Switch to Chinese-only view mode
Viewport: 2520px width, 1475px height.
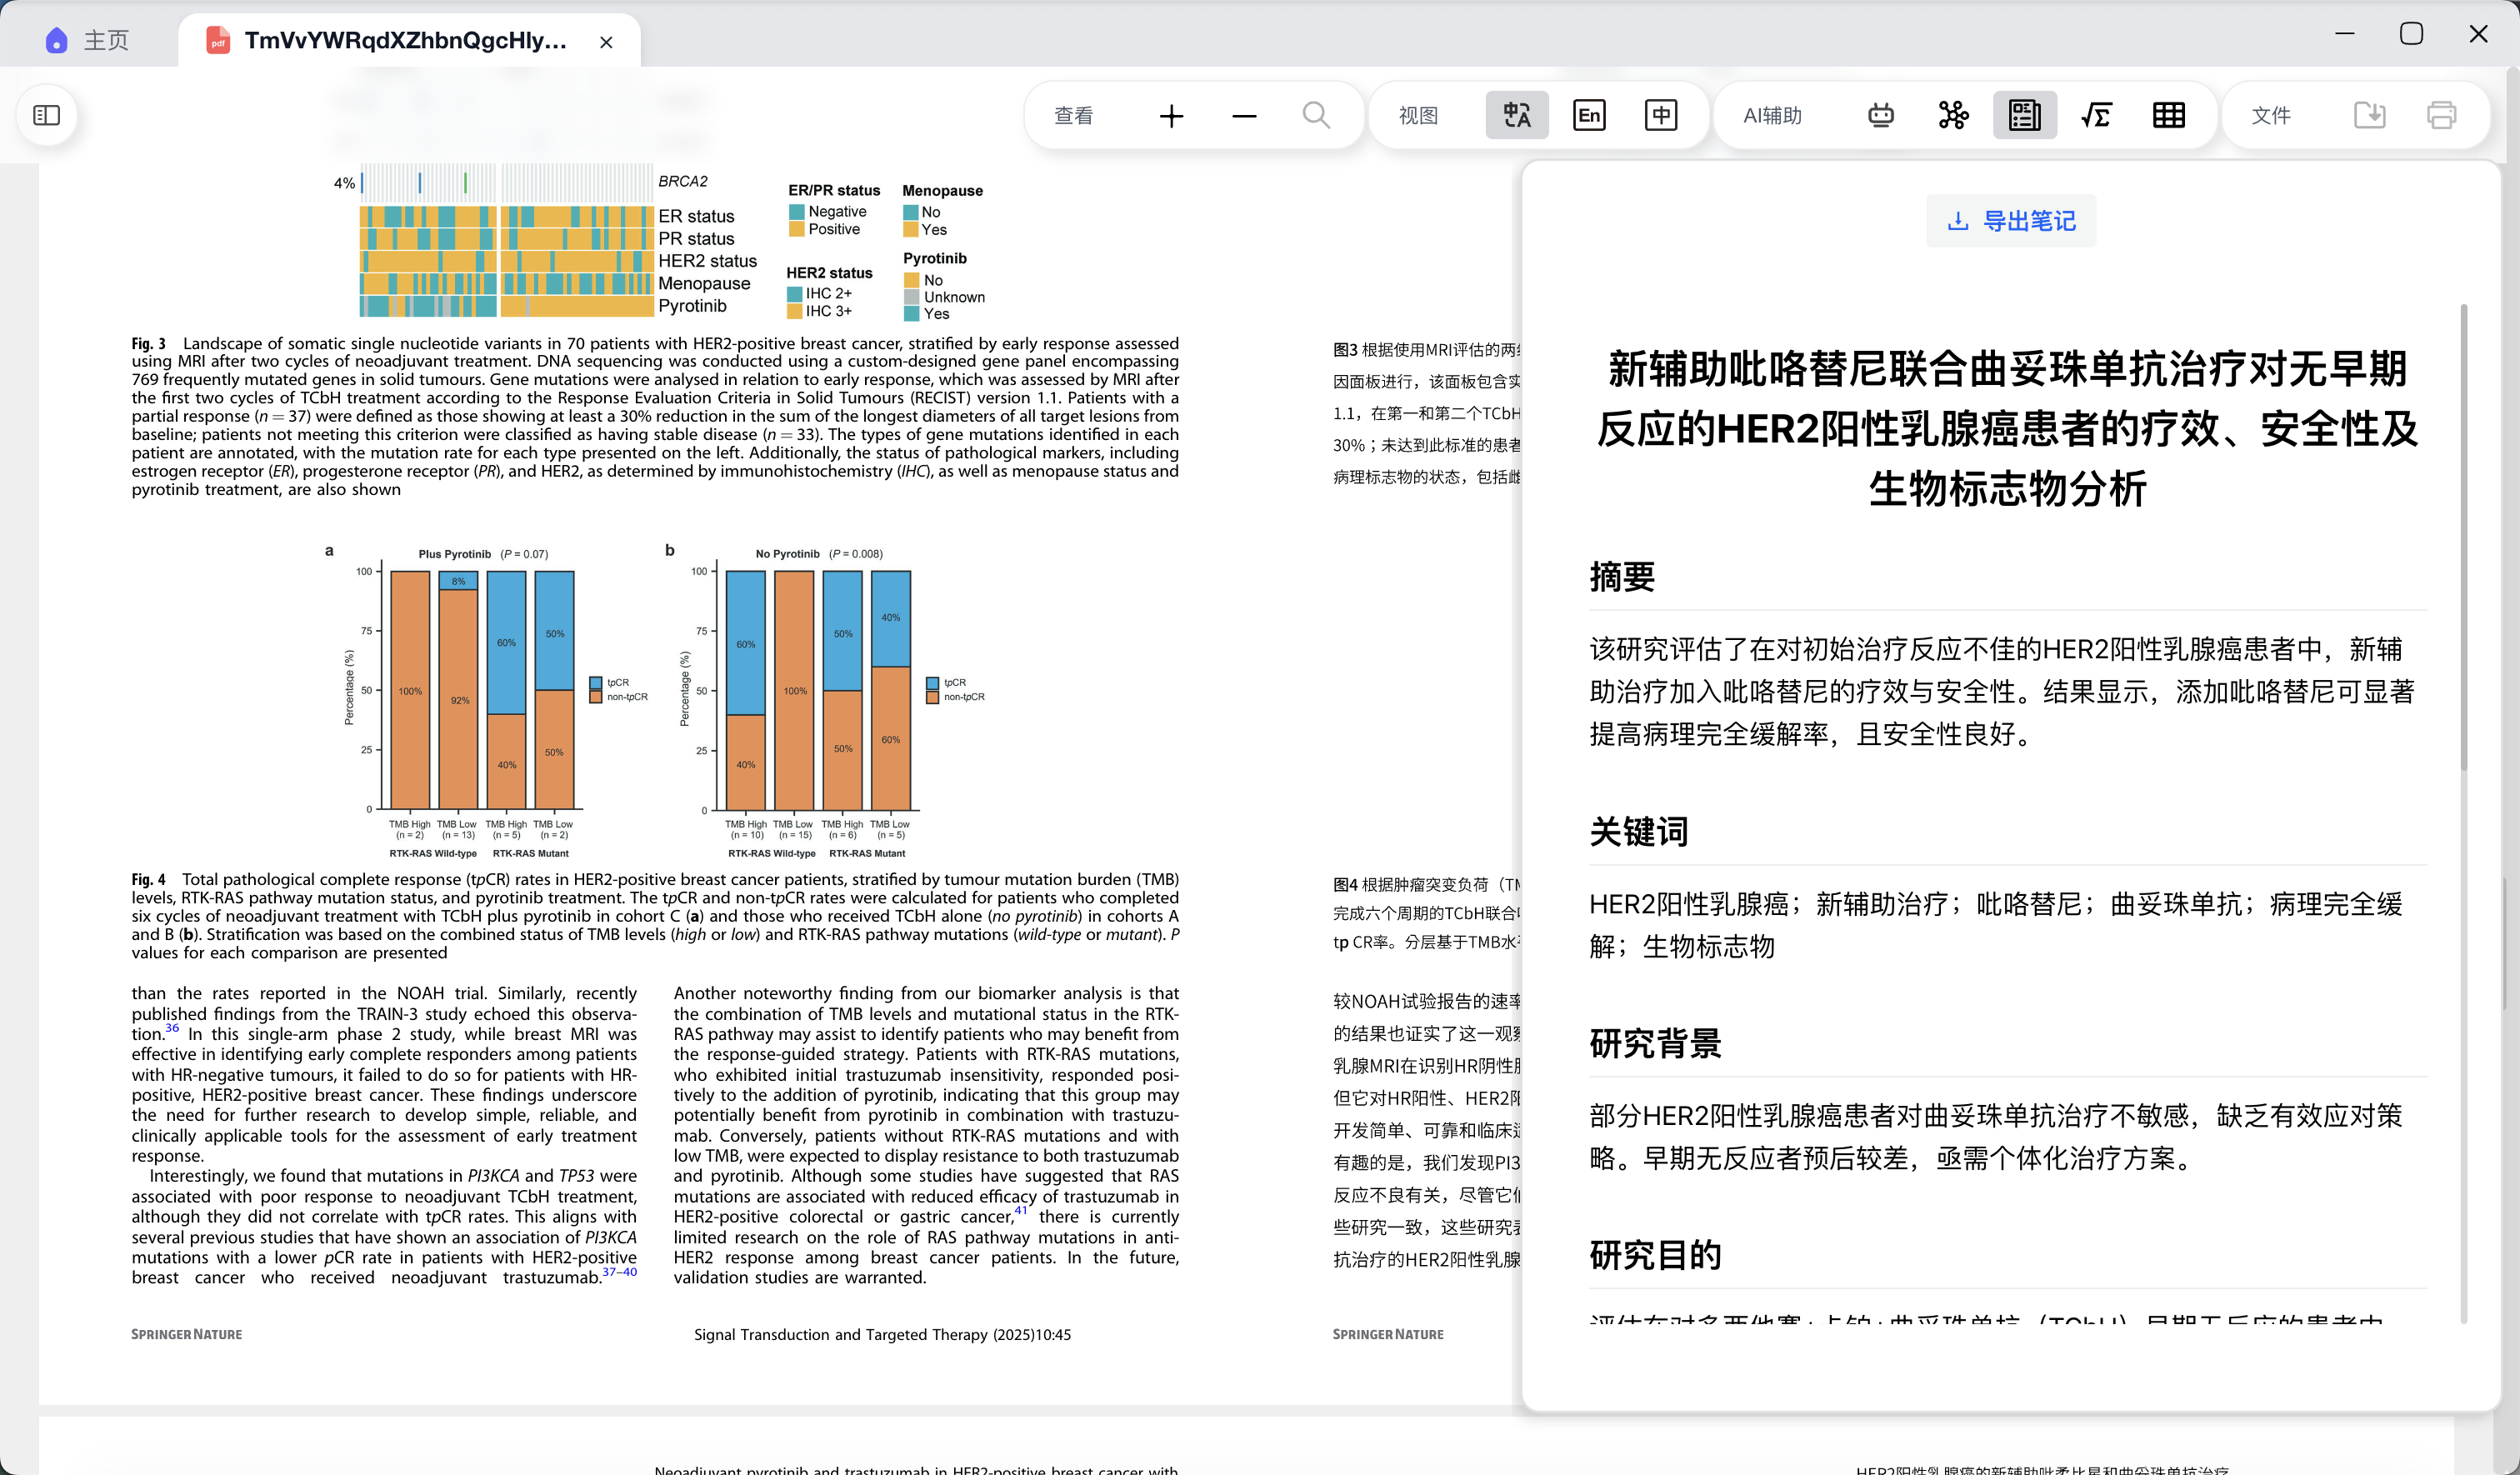click(1661, 116)
